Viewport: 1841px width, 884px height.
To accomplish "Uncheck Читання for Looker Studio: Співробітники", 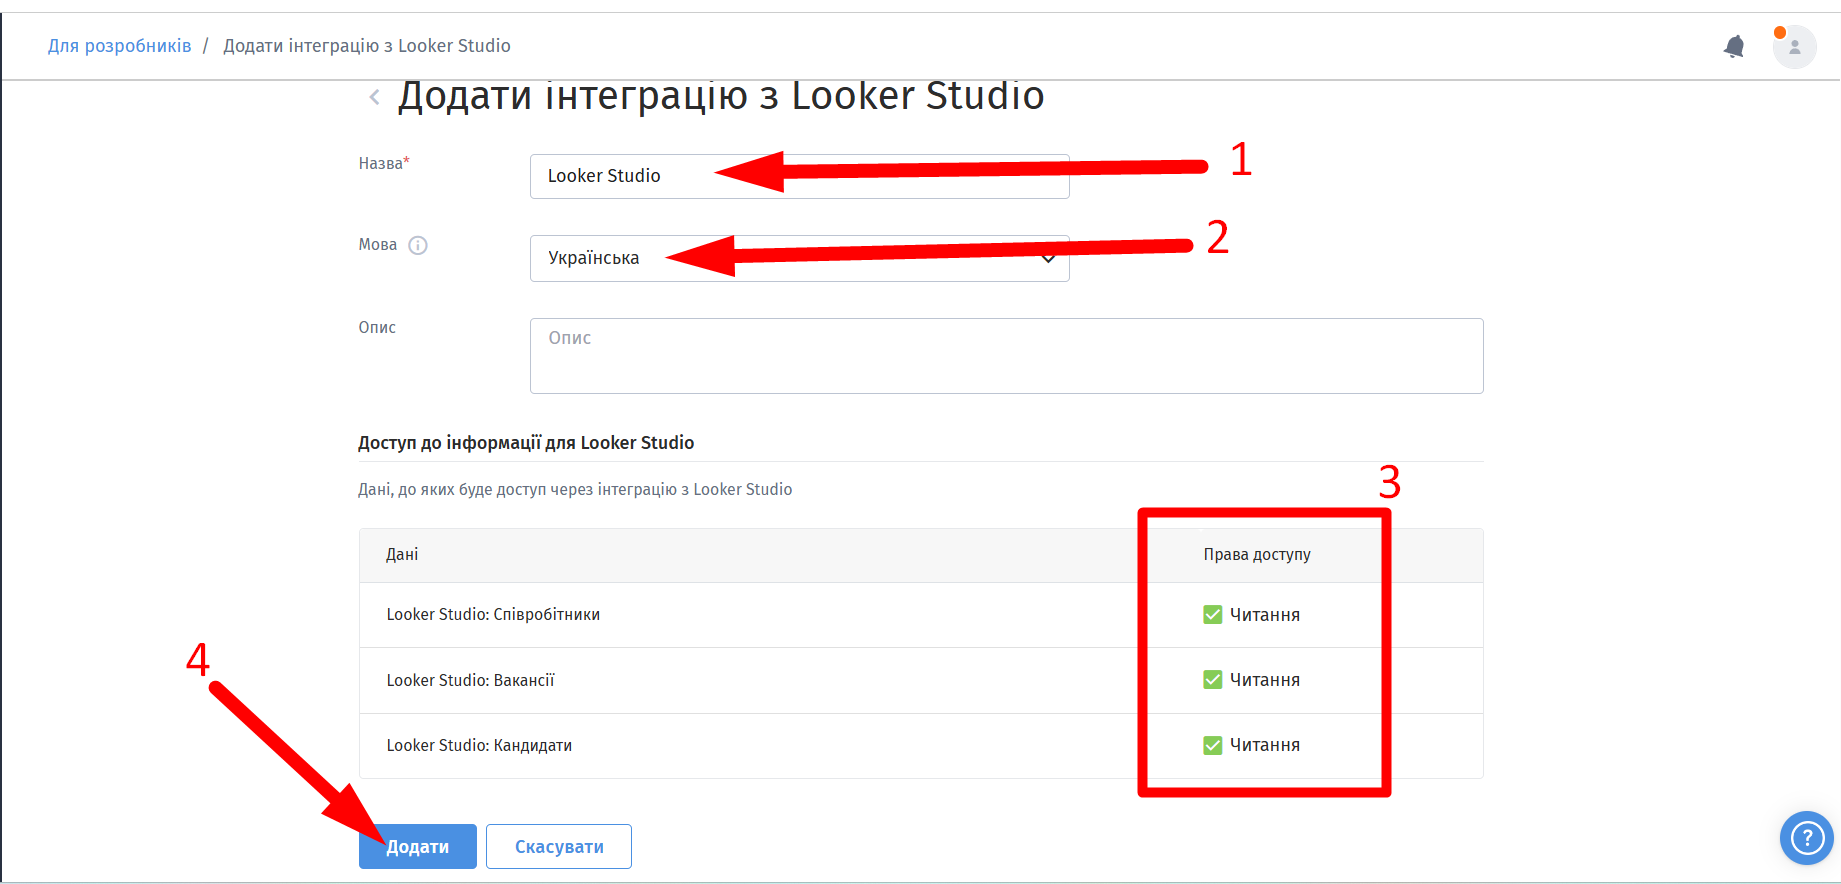I will click(1212, 615).
